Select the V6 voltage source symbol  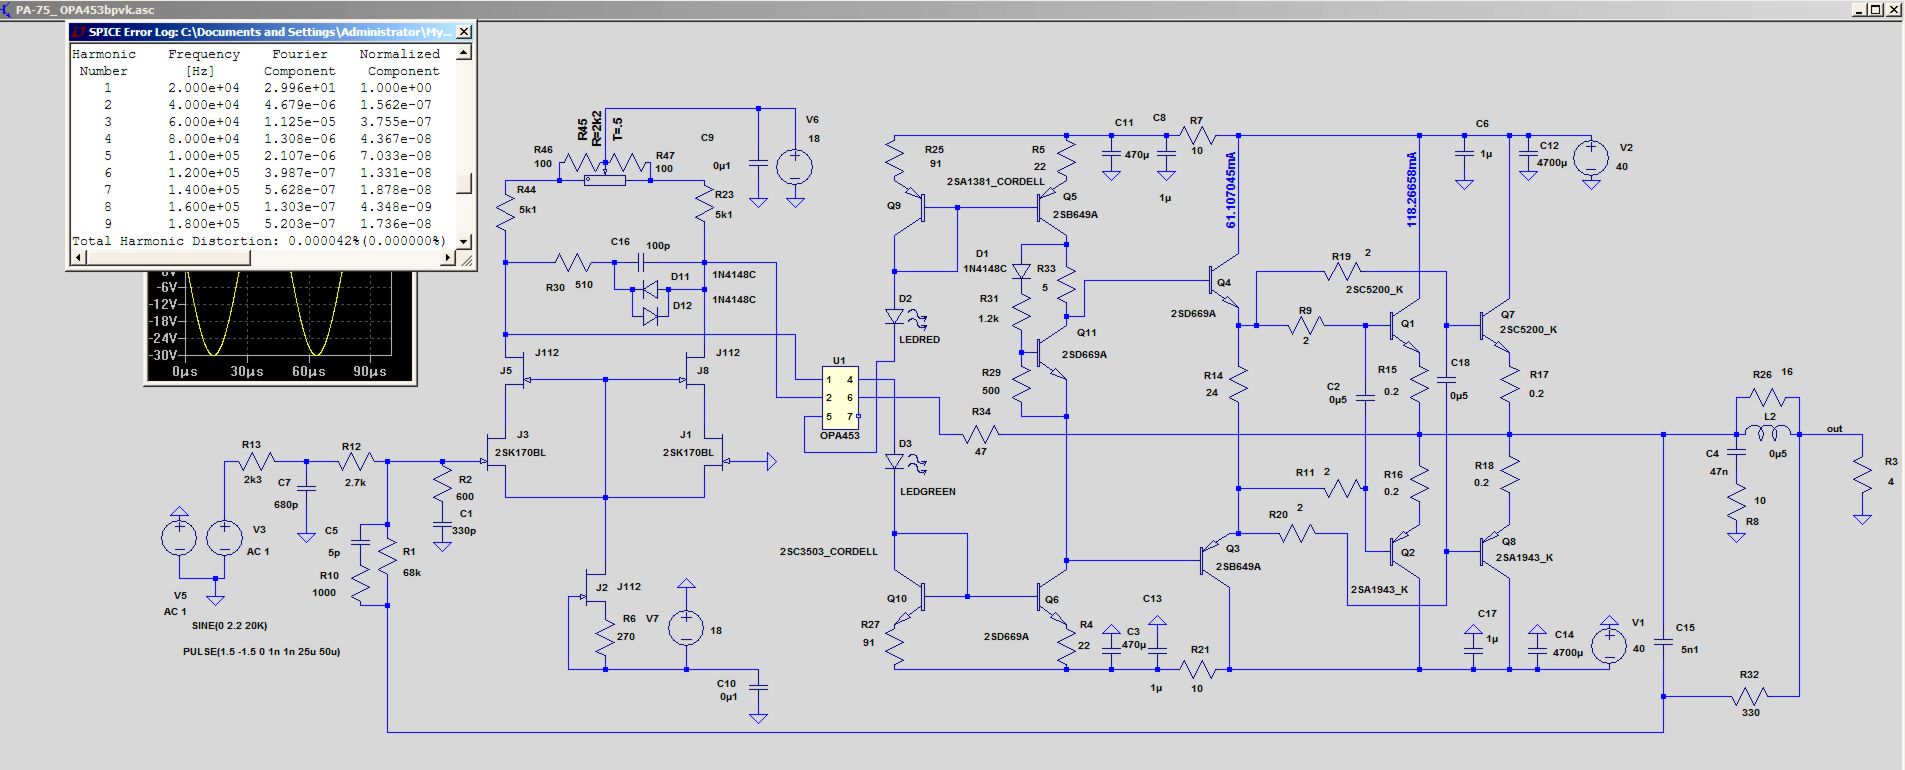795,166
